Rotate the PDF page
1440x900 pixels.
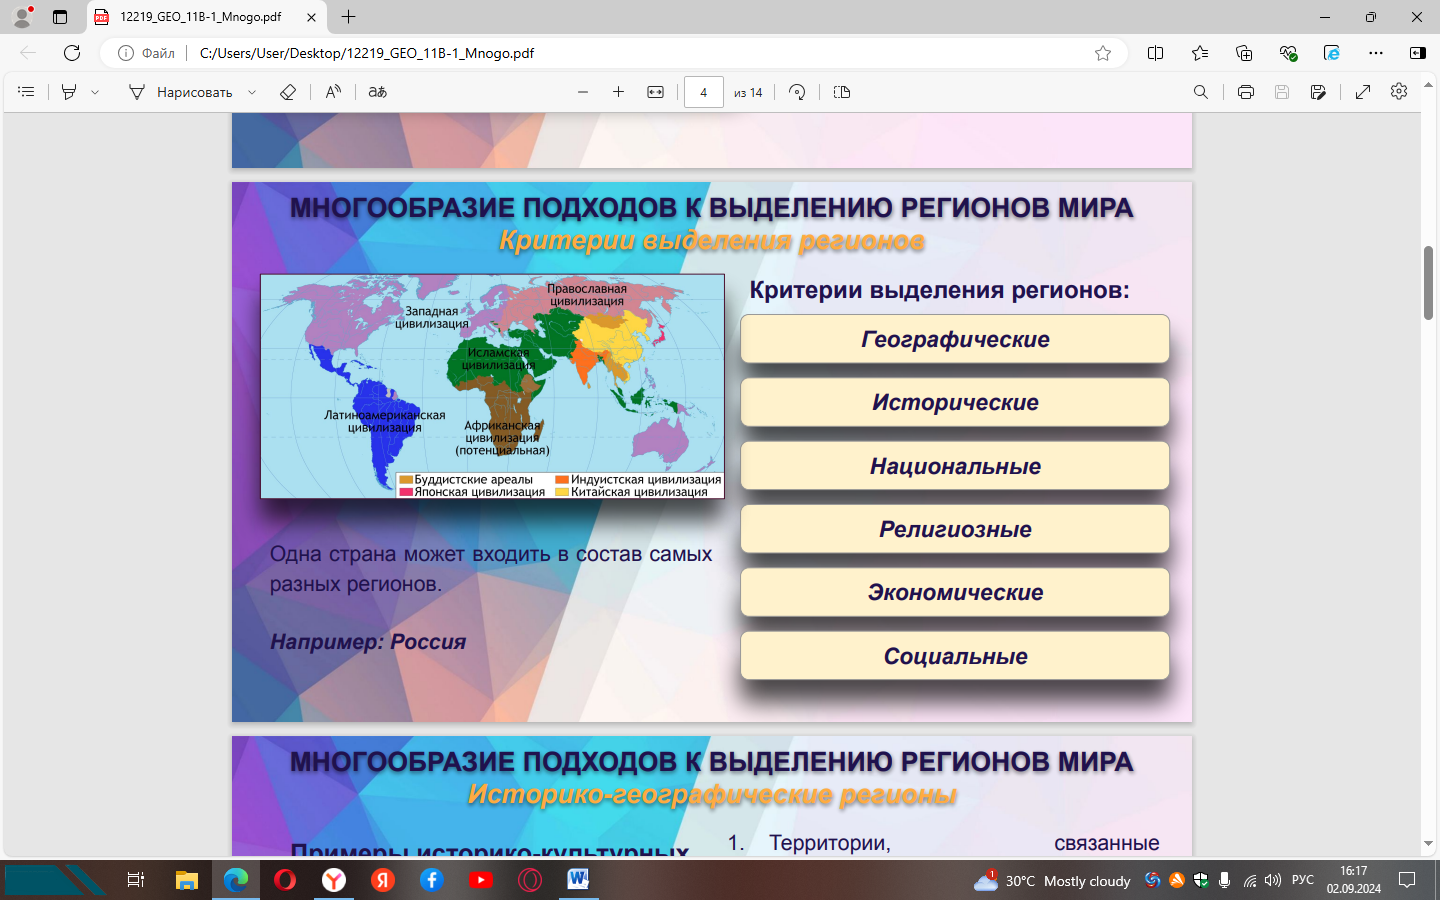coord(797,92)
